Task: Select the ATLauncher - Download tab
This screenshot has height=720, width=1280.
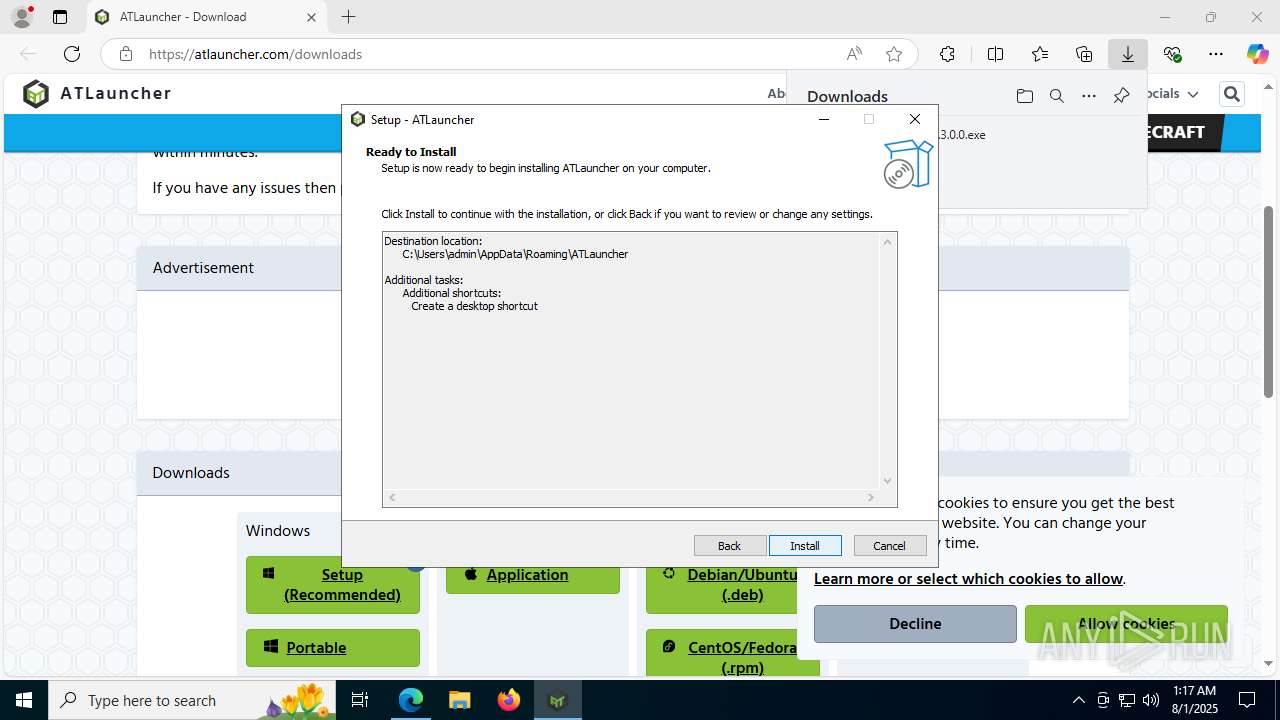Action: tap(205, 17)
